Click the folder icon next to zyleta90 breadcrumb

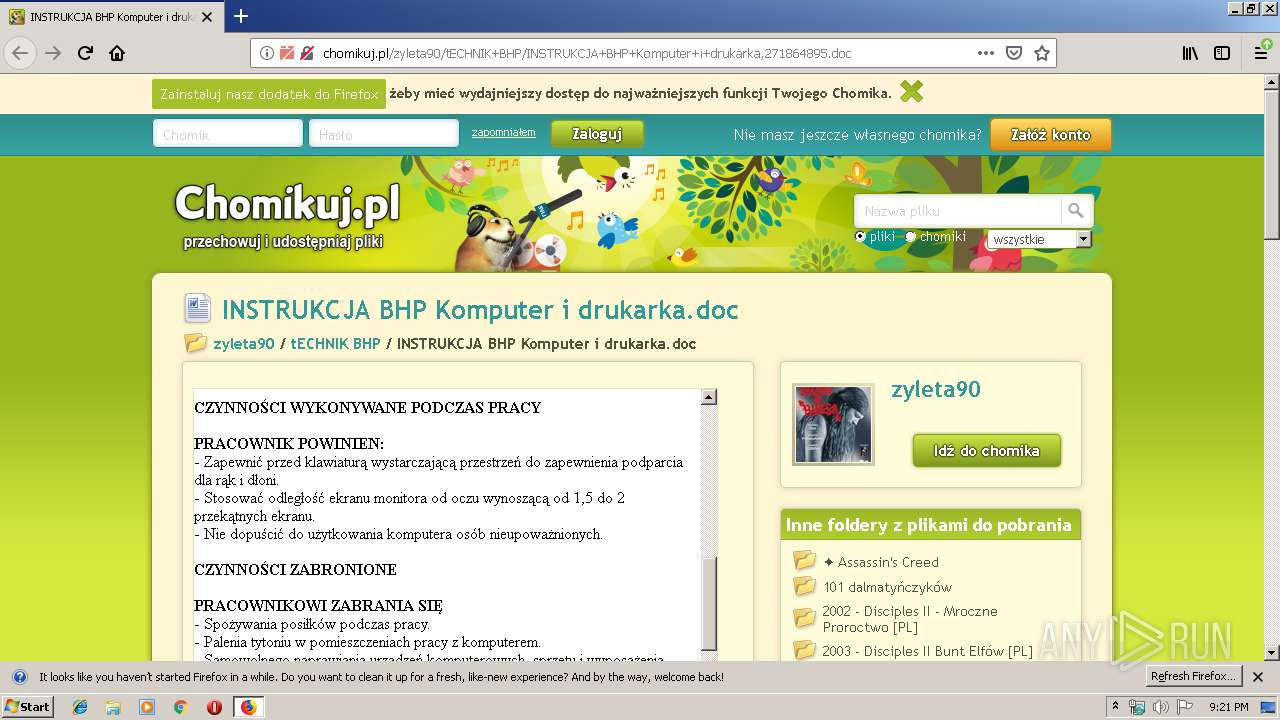point(196,343)
